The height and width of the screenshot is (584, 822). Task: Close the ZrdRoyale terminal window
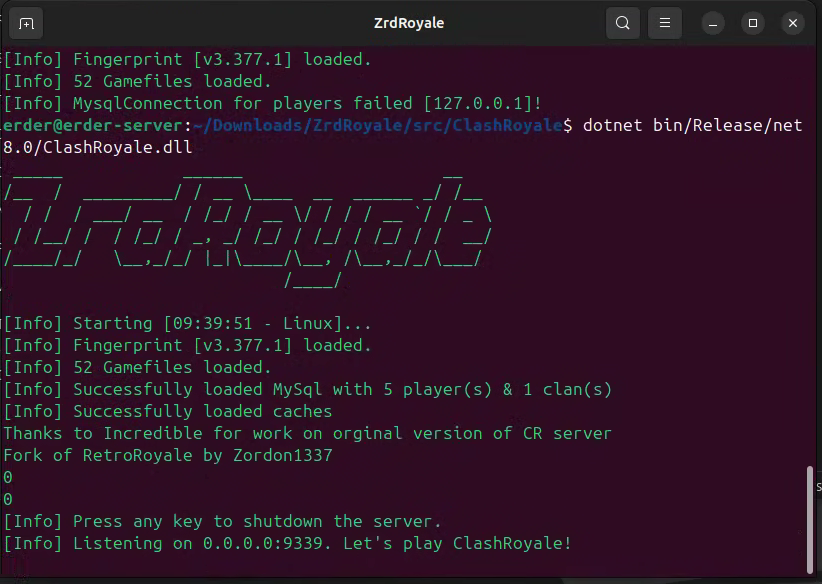point(793,24)
